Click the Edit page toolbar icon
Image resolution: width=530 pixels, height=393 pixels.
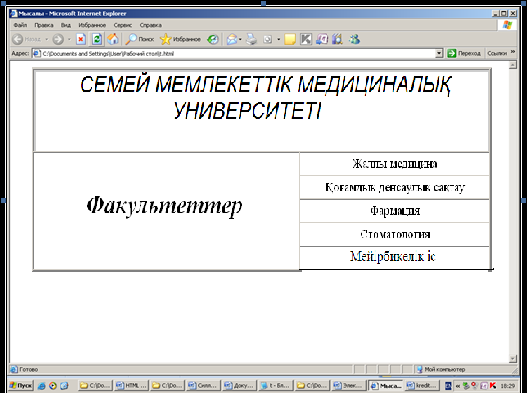pos(267,40)
